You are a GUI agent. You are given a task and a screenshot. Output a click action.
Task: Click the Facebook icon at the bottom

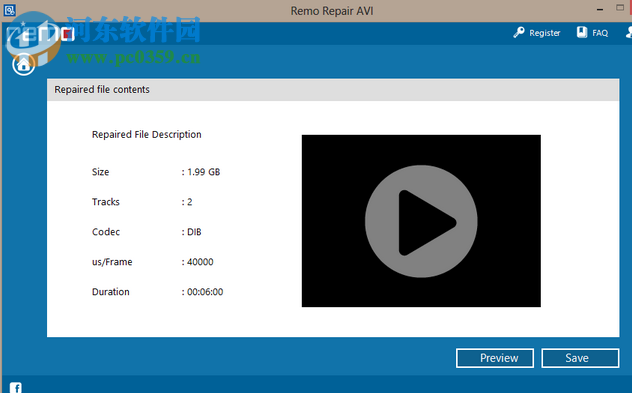coord(16,388)
